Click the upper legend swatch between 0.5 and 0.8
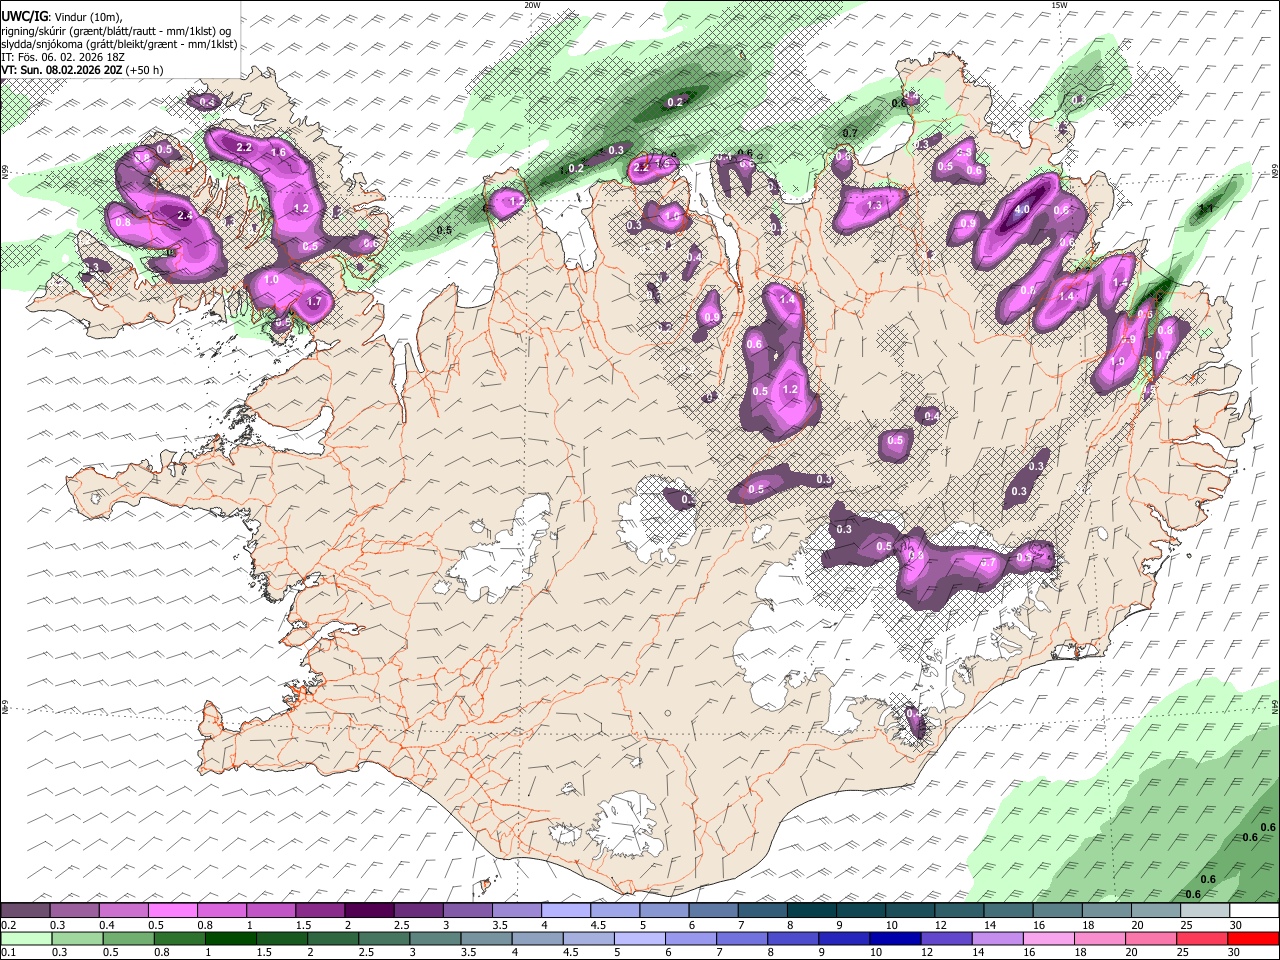Image resolution: width=1280 pixels, height=960 pixels. tap(172, 910)
